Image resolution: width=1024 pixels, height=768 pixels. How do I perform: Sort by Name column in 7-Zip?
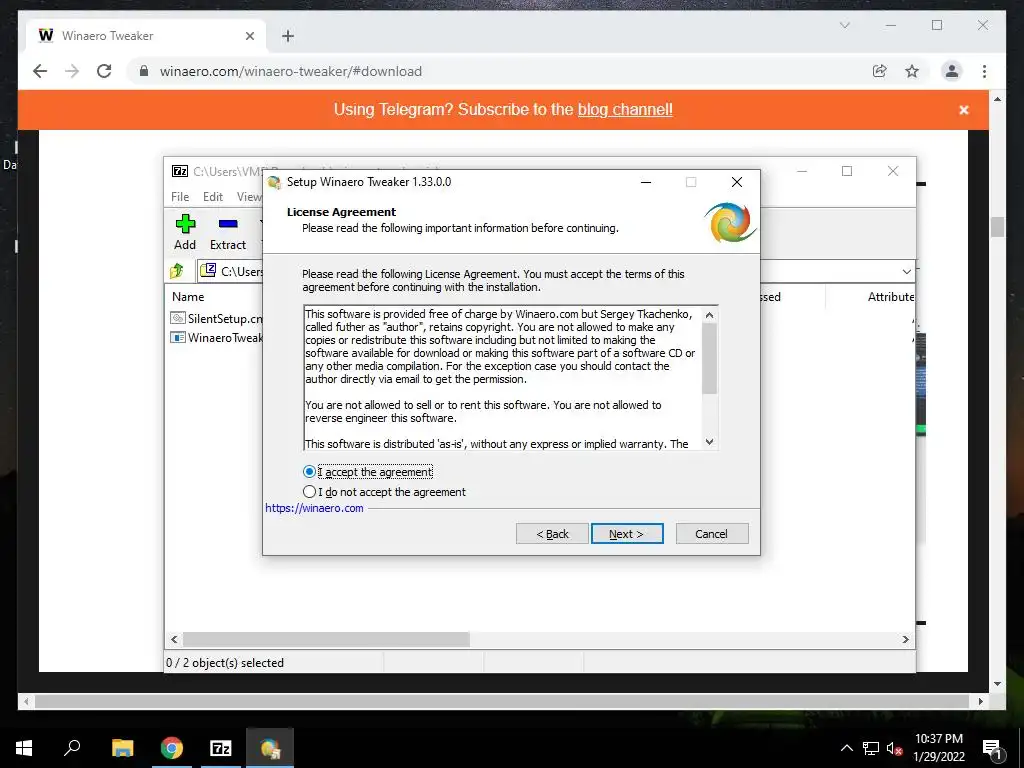[x=188, y=296]
